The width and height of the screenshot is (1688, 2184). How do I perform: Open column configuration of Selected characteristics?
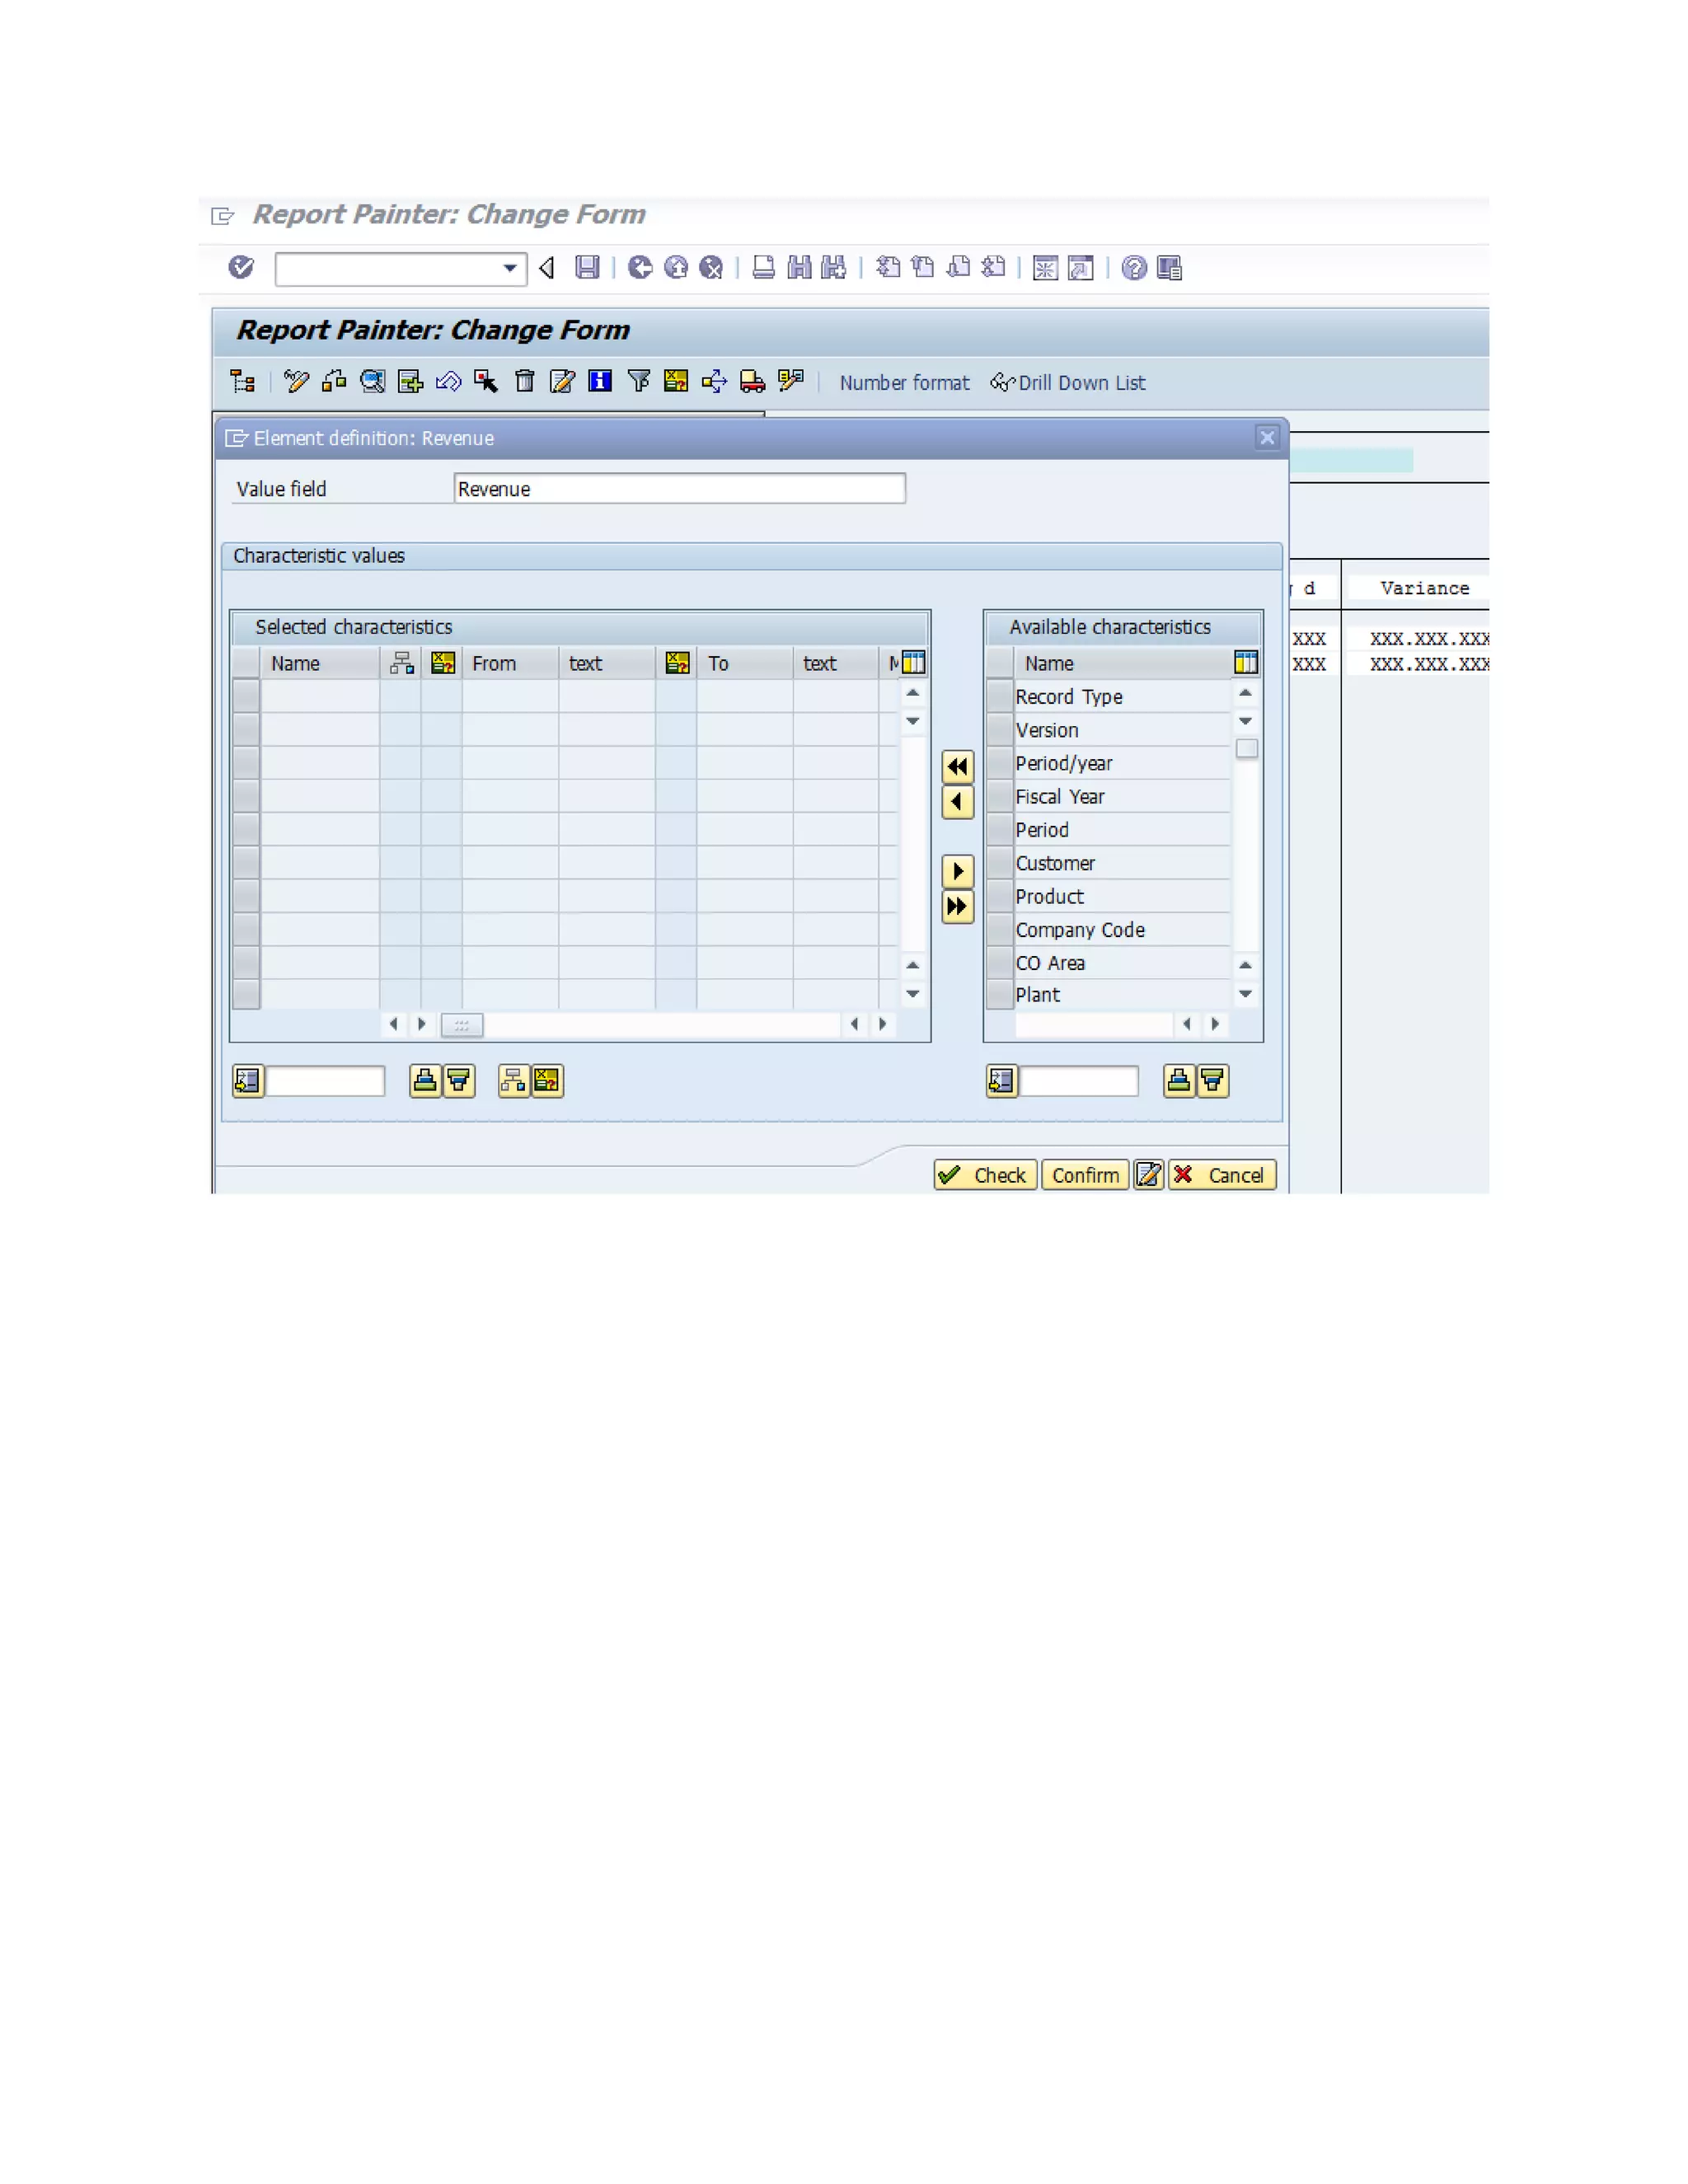point(913,663)
